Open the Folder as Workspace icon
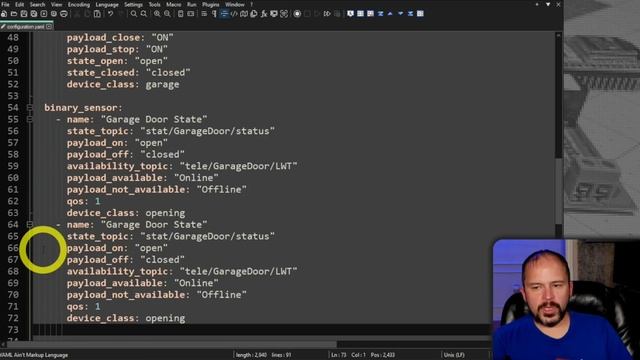The height and width of the screenshot is (360, 640). click(273, 14)
